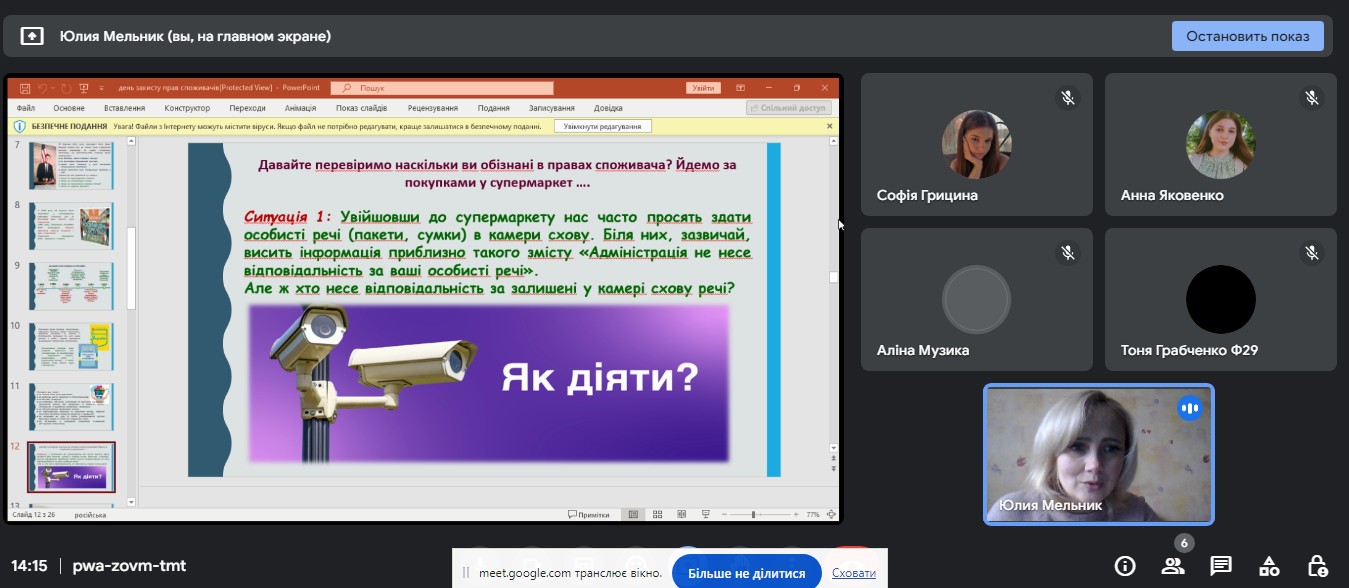Open Customize Quick Access Toolbar dropdown arrow
Image resolution: width=1349 pixels, height=588 pixels.
point(101,88)
